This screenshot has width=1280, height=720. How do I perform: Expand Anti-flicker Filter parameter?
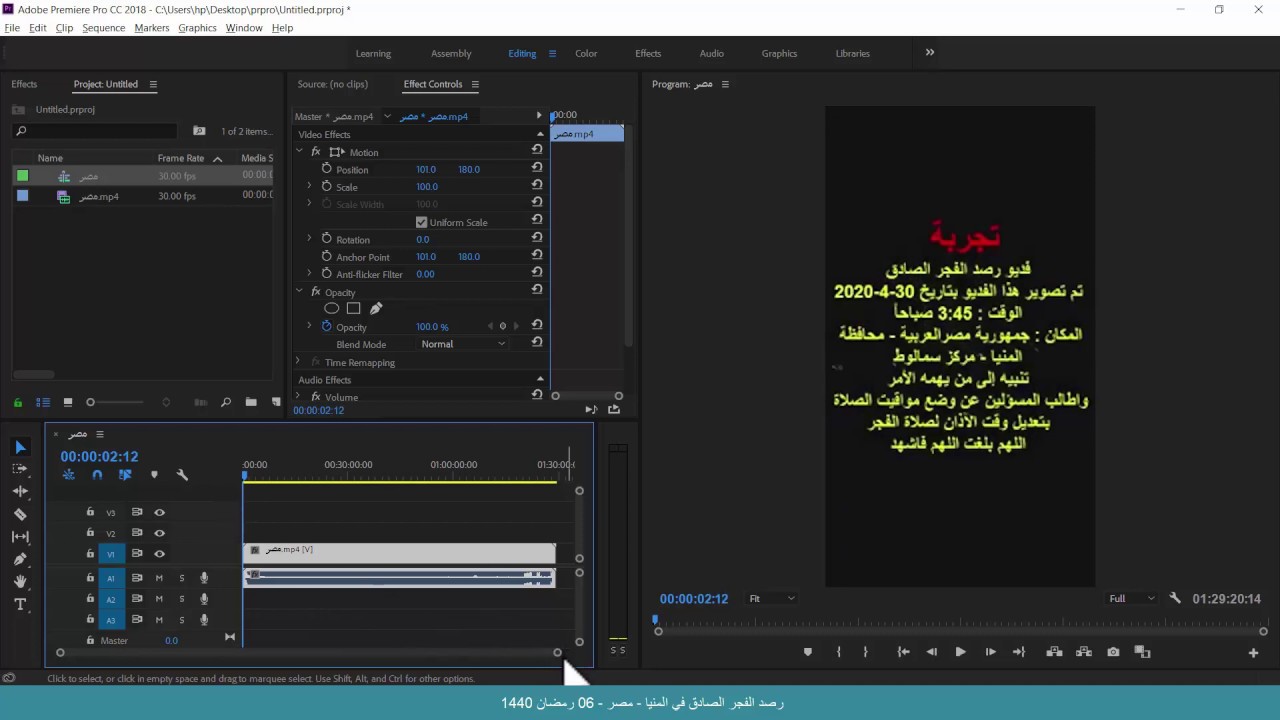(x=309, y=274)
